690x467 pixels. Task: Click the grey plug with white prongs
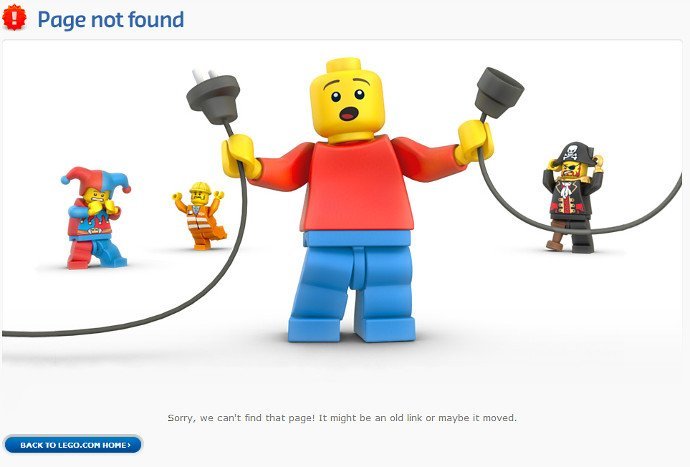[213, 96]
